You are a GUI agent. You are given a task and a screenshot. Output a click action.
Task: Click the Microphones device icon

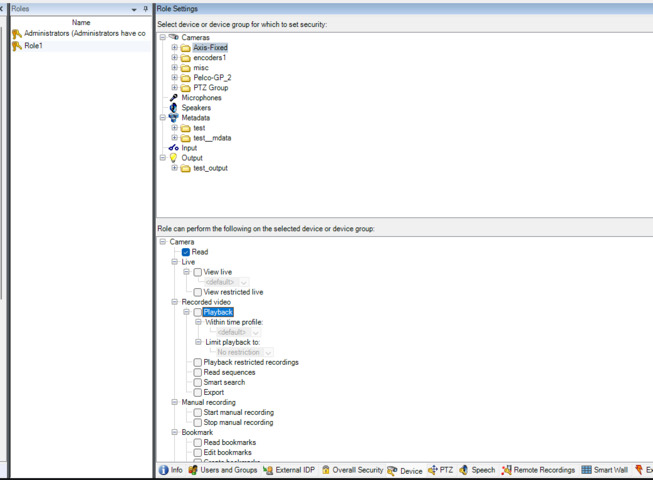(x=174, y=98)
